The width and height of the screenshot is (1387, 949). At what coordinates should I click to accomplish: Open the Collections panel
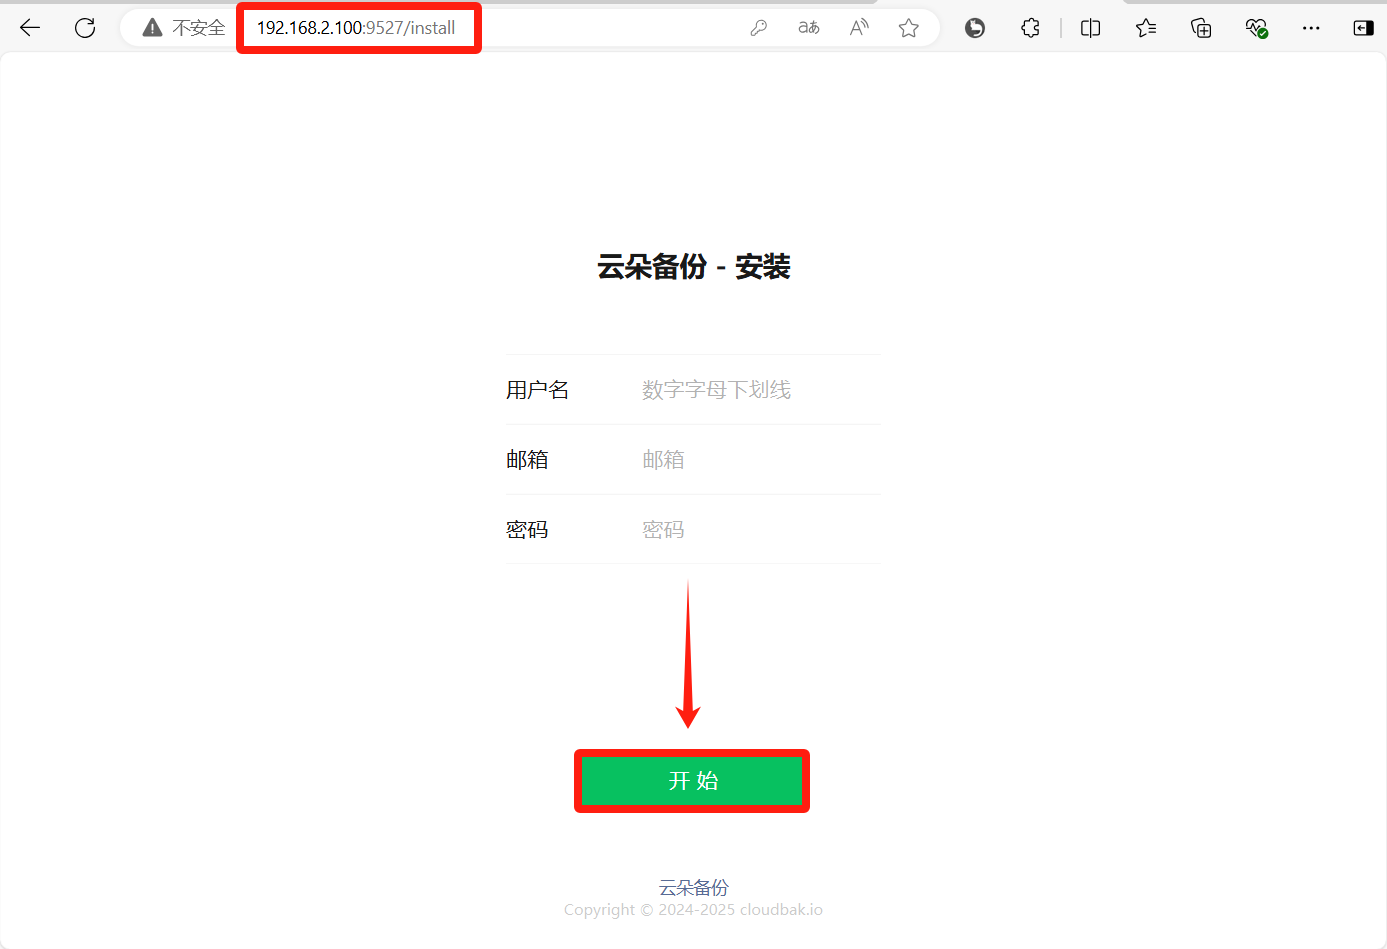tap(1201, 28)
